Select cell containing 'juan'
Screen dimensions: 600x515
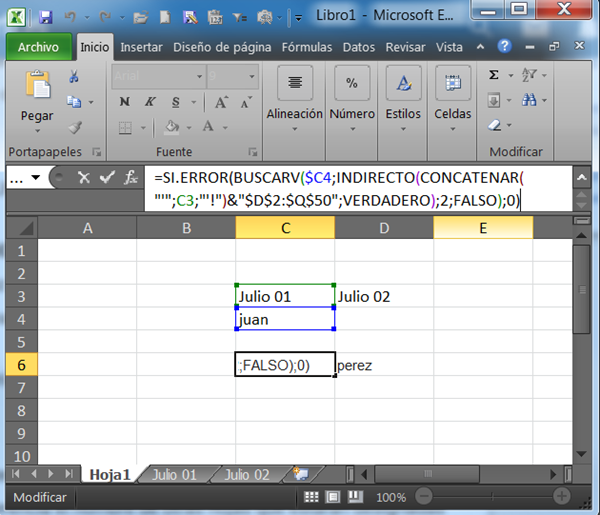pyautogui.click(x=285, y=319)
